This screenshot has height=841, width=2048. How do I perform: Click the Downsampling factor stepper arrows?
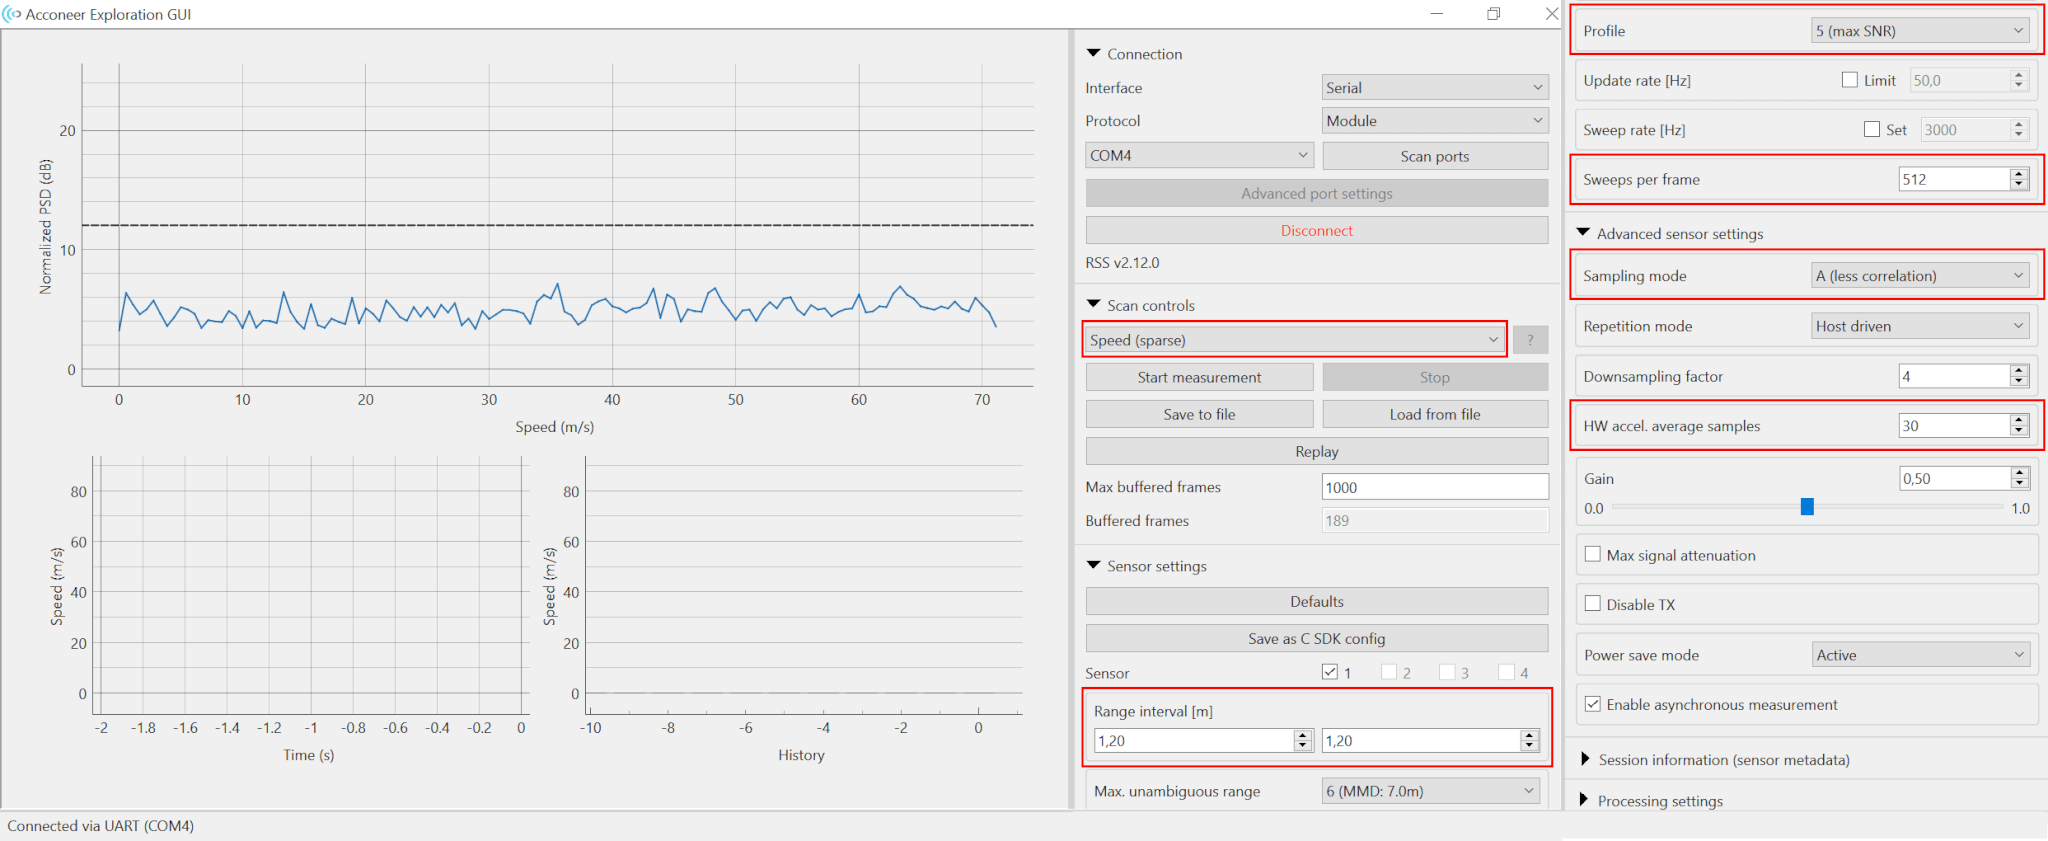(2019, 376)
